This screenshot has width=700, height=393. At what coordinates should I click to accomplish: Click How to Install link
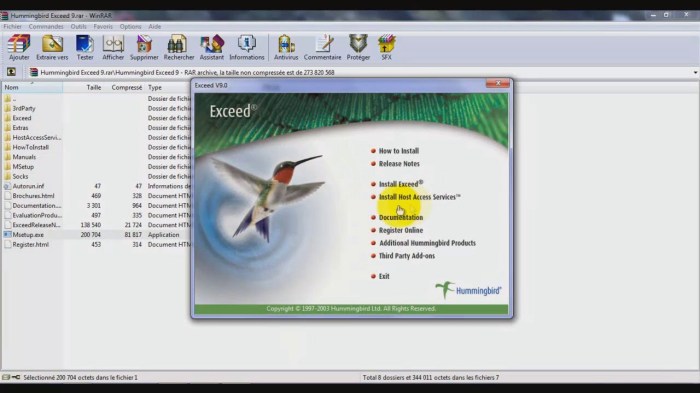click(399, 151)
